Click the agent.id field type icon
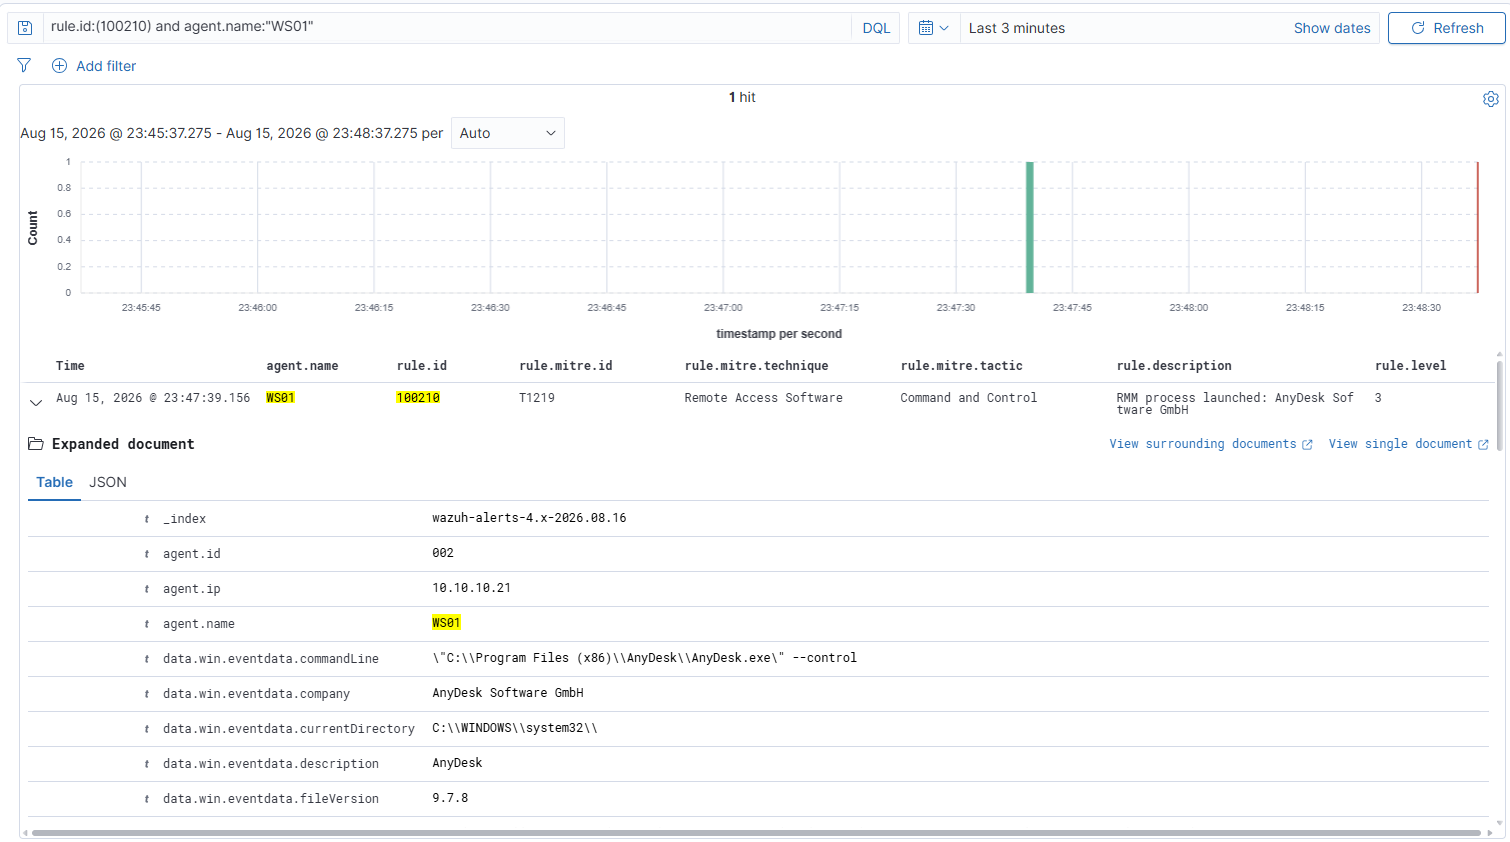Image resolution: width=1510 pixels, height=842 pixels. coord(147,554)
